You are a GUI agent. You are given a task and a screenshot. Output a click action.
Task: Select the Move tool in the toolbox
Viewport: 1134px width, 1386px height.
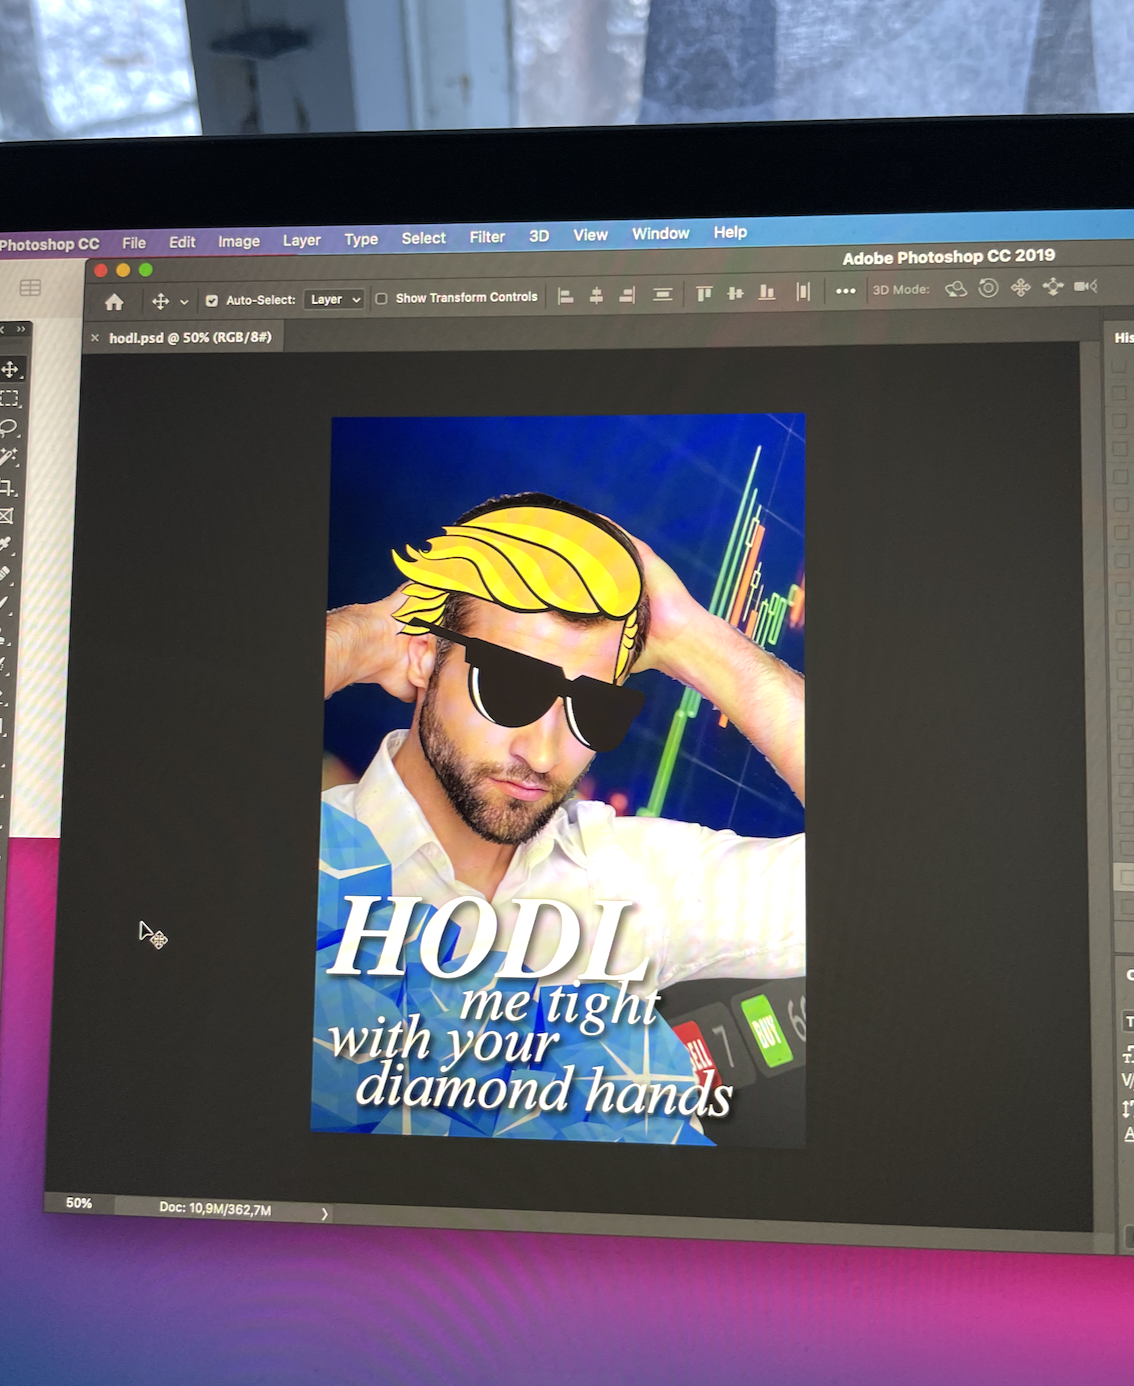tap(10, 370)
